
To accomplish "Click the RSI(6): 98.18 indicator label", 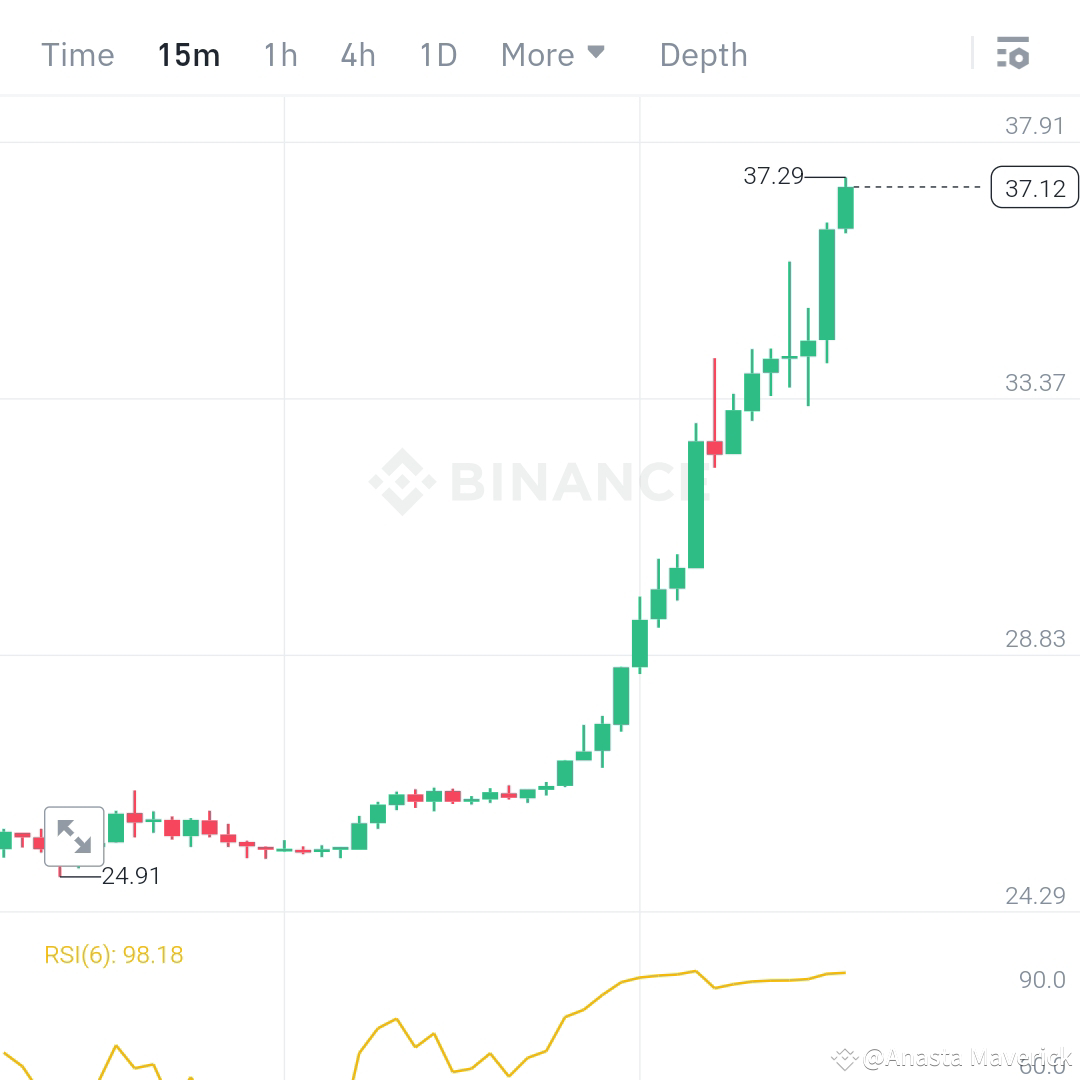I will coord(113,954).
